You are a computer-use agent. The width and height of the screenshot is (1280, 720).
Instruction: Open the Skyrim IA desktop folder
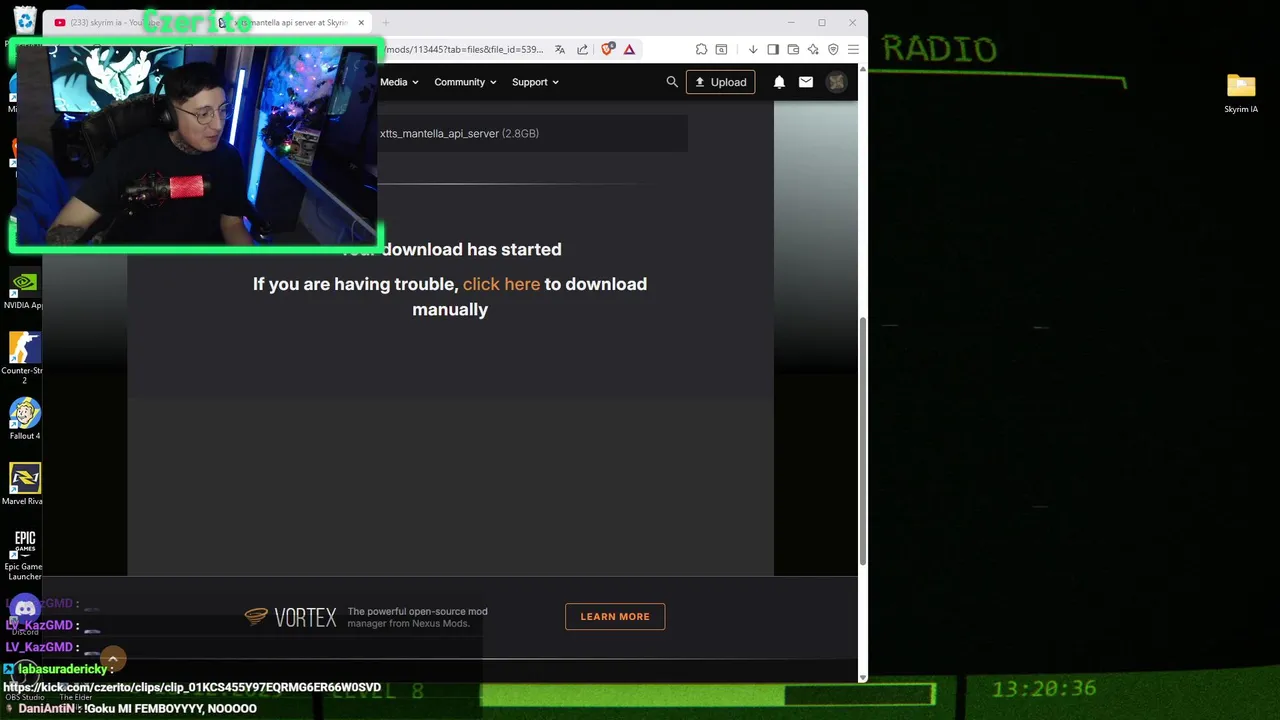pyautogui.click(x=1241, y=93)
